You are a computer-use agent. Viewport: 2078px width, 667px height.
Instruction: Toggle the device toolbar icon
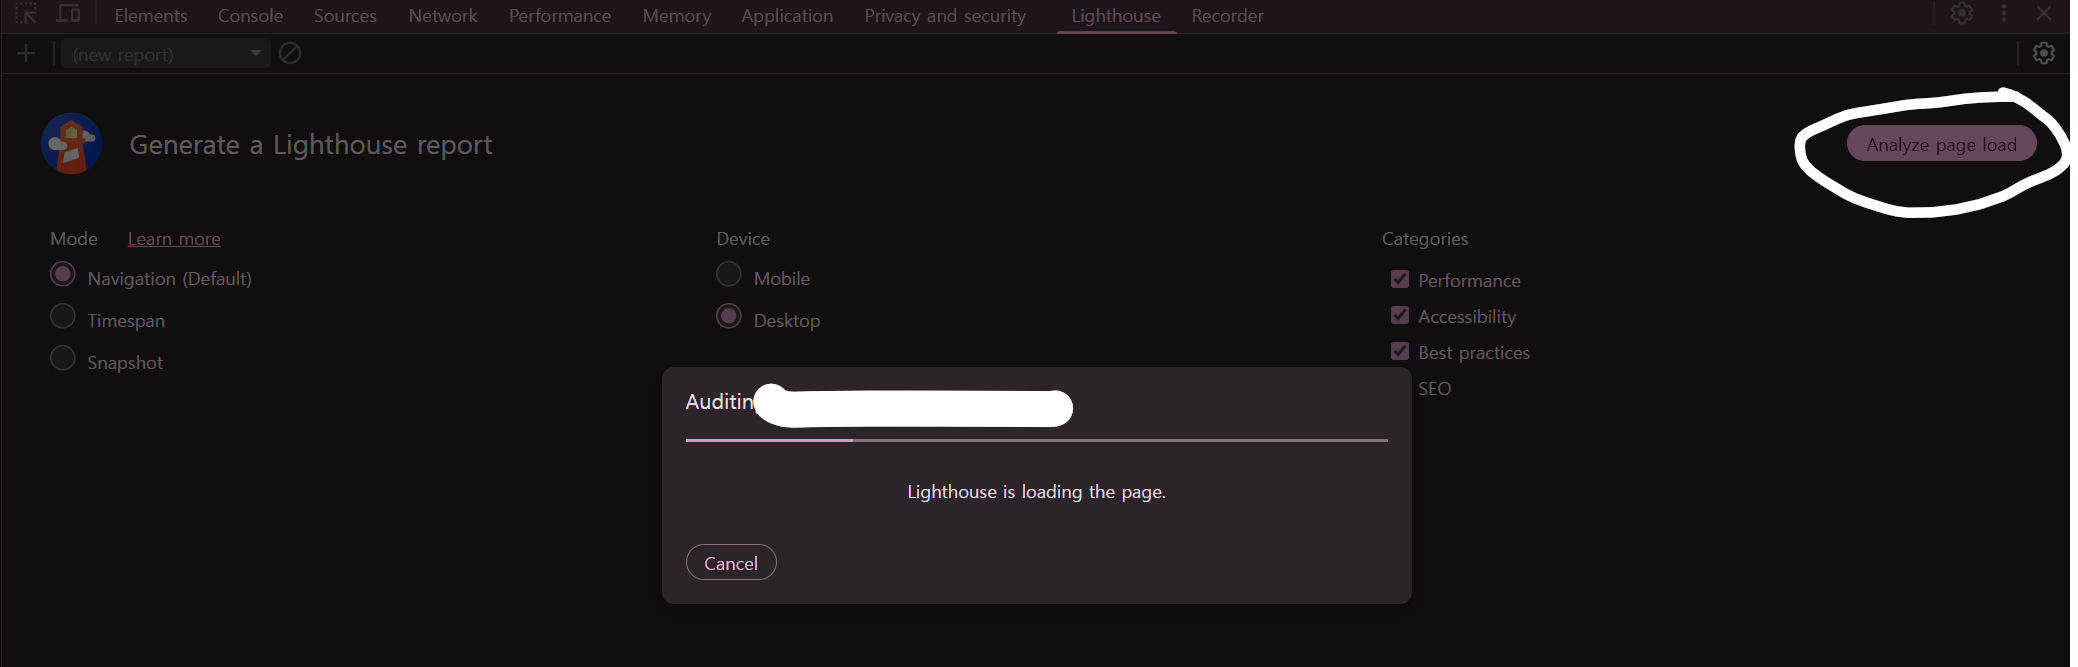tap(68, 14)
